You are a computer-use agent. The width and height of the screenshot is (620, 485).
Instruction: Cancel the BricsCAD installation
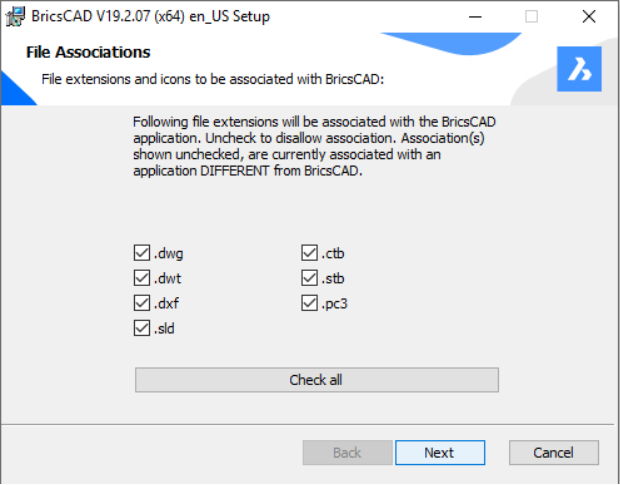(x=554, y=453)
